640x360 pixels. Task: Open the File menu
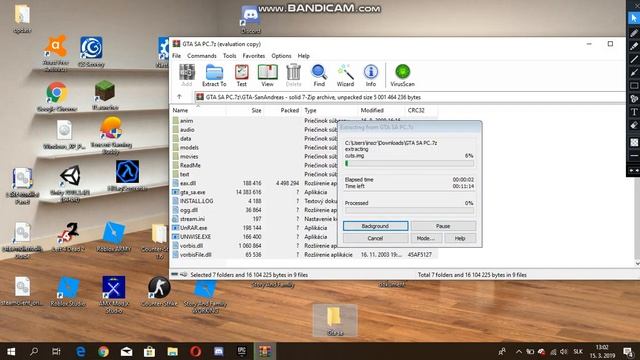pos(177,56)
